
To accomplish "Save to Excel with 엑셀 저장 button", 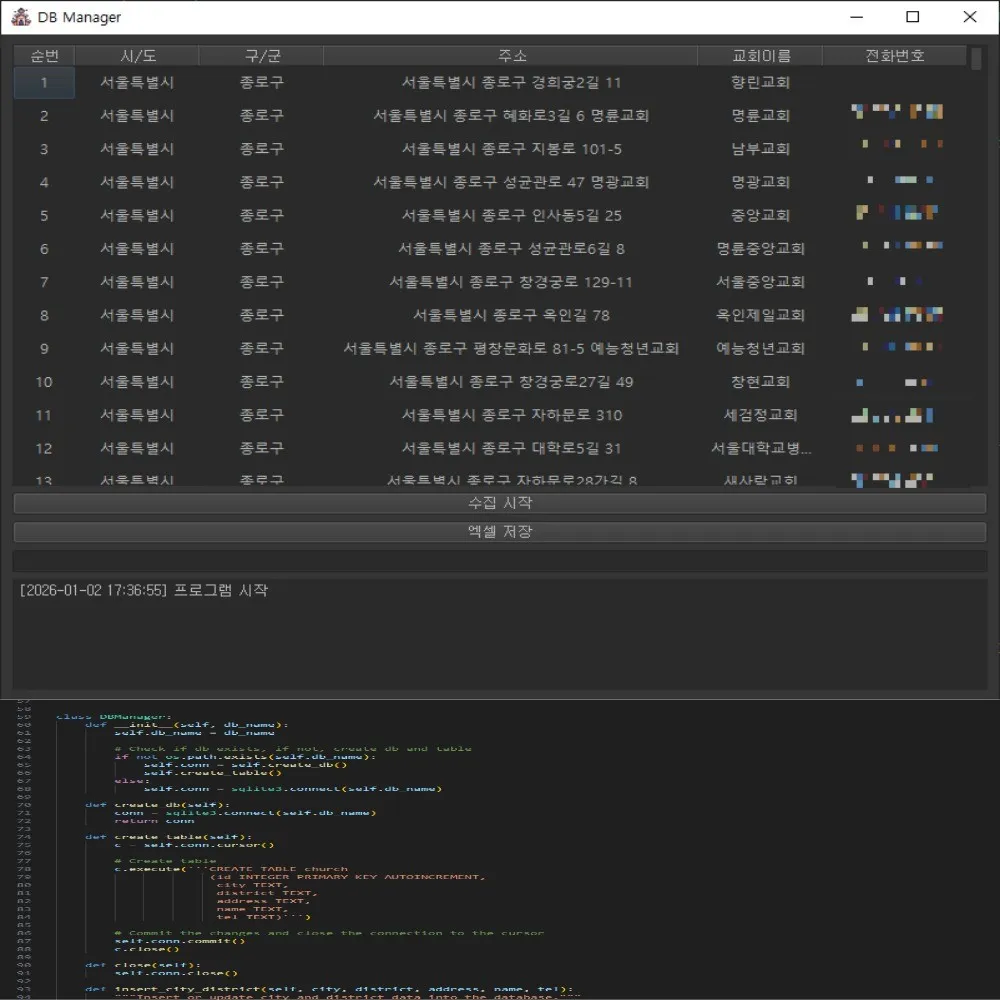I will (500, 532).
